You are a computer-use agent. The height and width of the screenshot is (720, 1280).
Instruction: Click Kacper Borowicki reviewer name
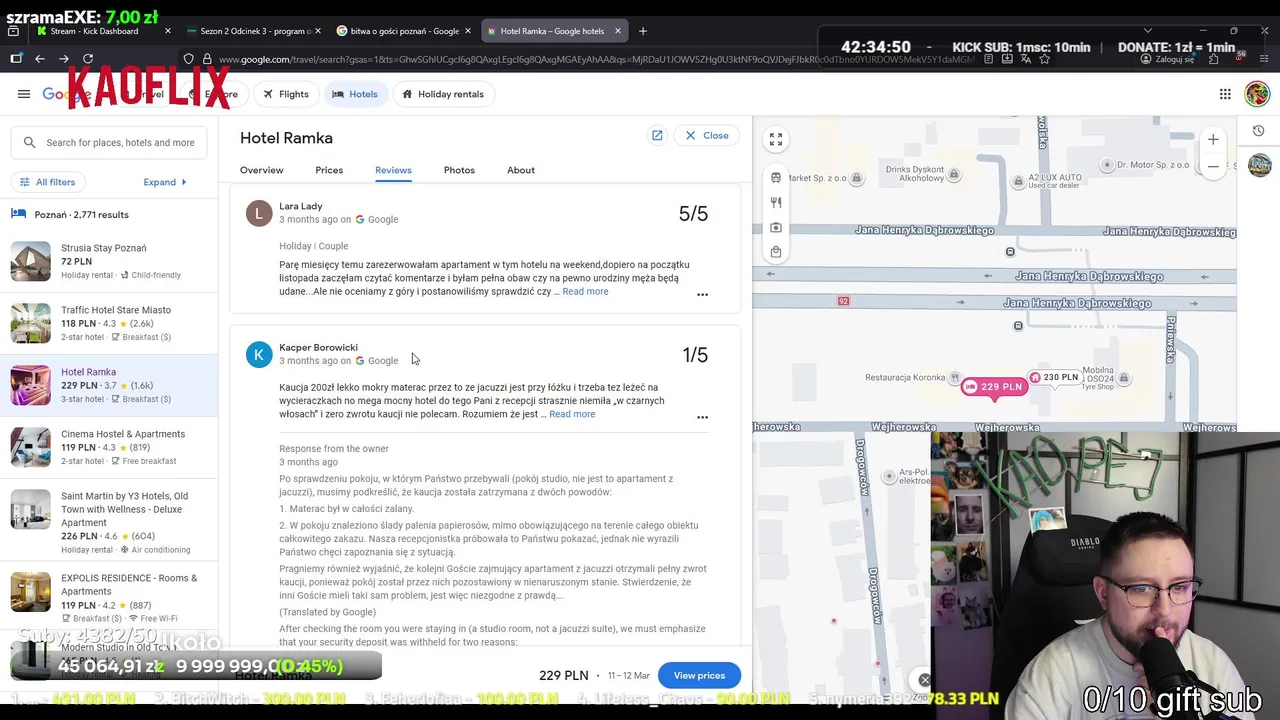(318, 347)
